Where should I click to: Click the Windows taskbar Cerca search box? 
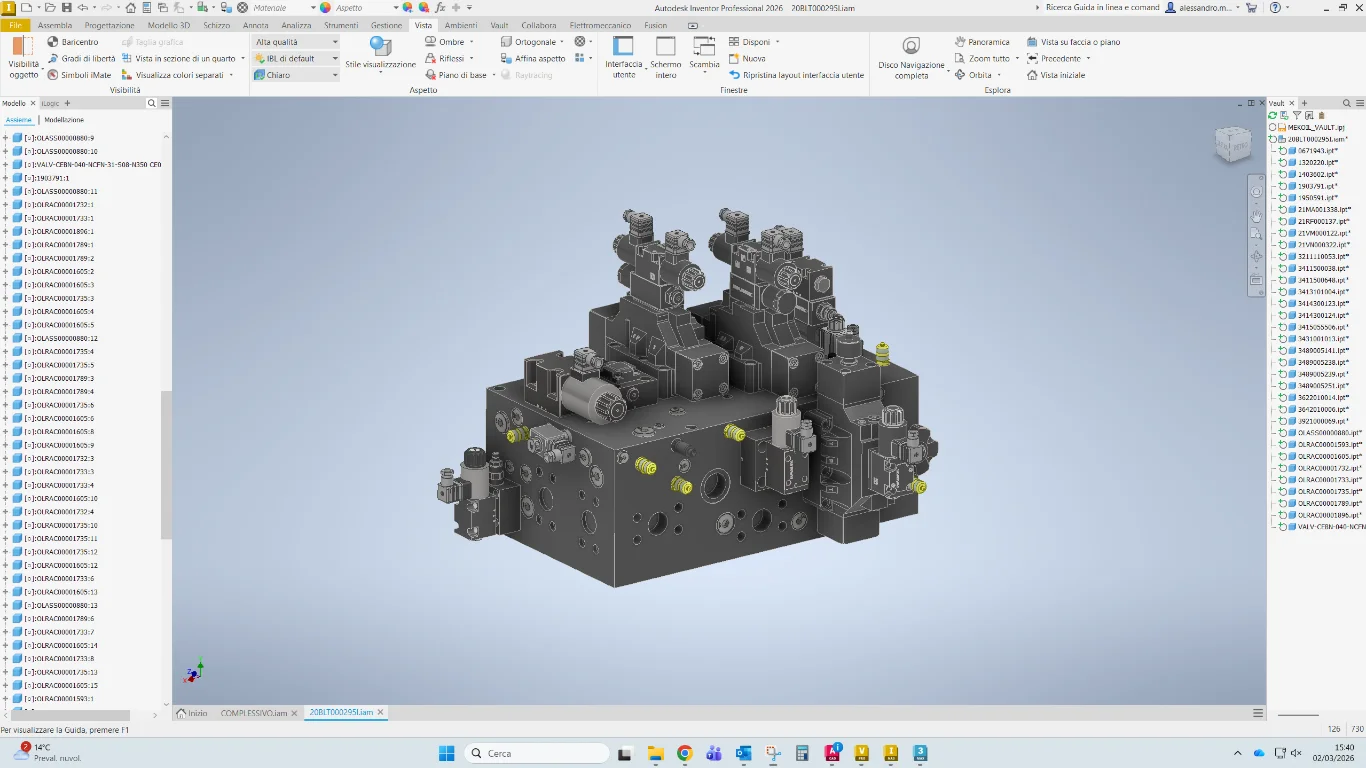point(538,753)
